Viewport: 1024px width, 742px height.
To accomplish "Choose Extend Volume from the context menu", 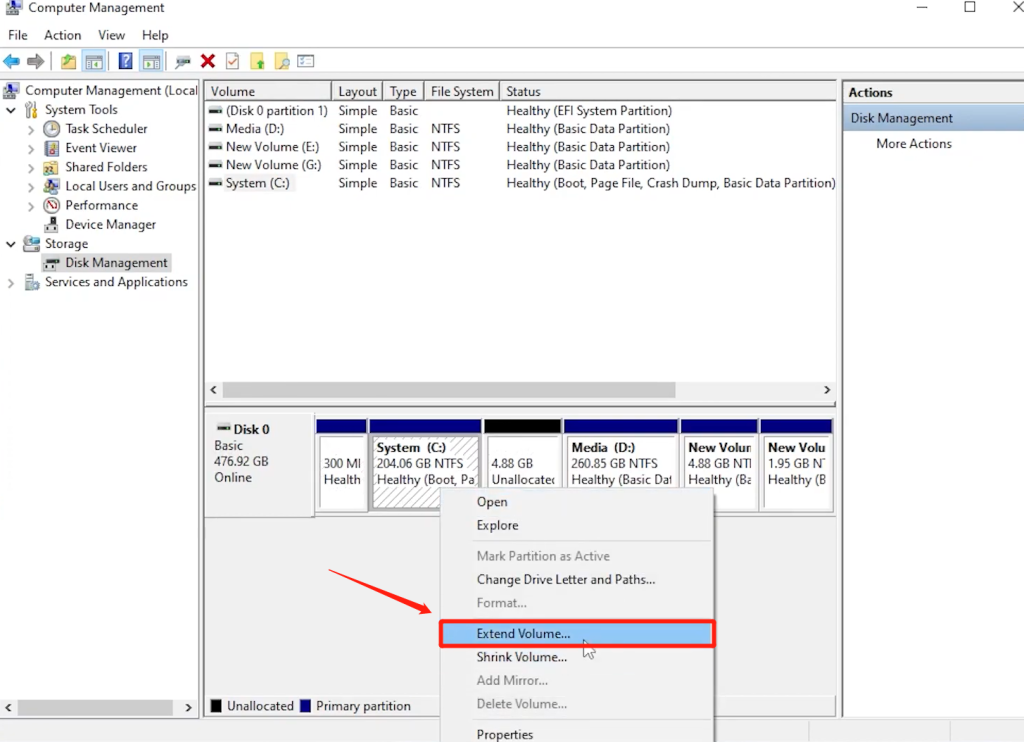I will 524,633.
